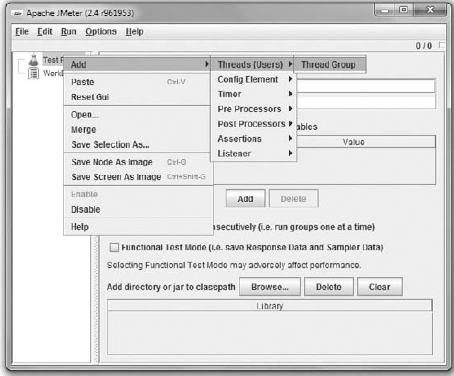
Task: Click the comments input field
Action: (366, 101)
